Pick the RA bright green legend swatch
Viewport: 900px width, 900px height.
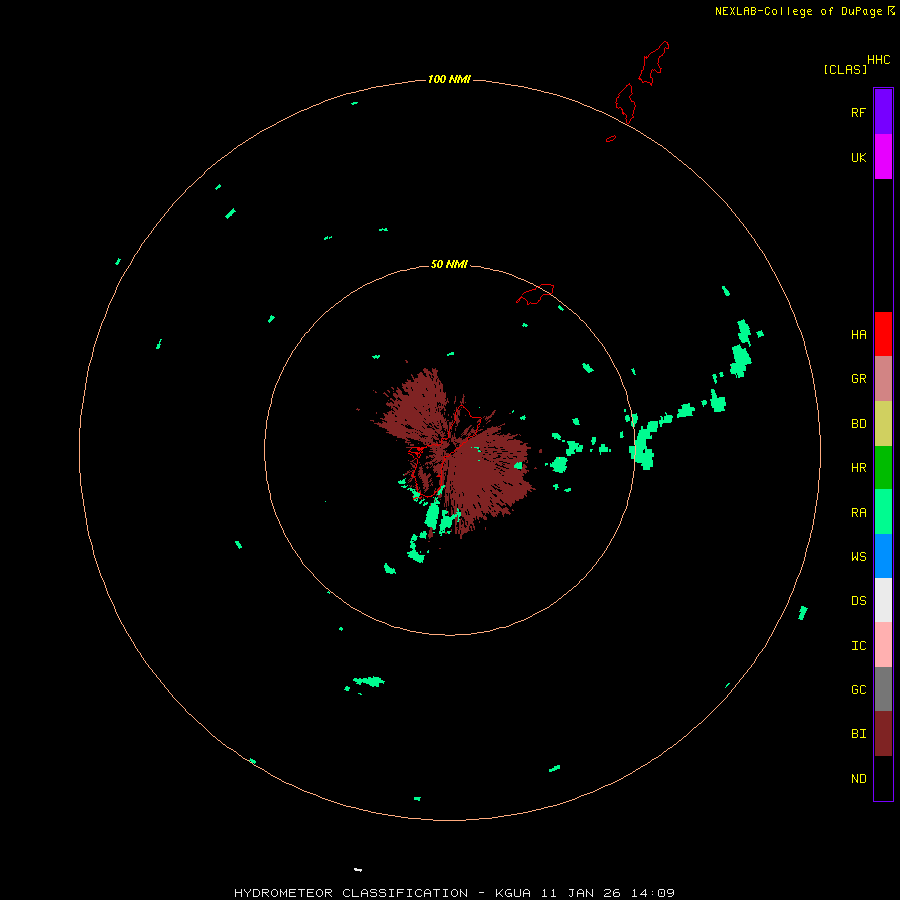883,512
